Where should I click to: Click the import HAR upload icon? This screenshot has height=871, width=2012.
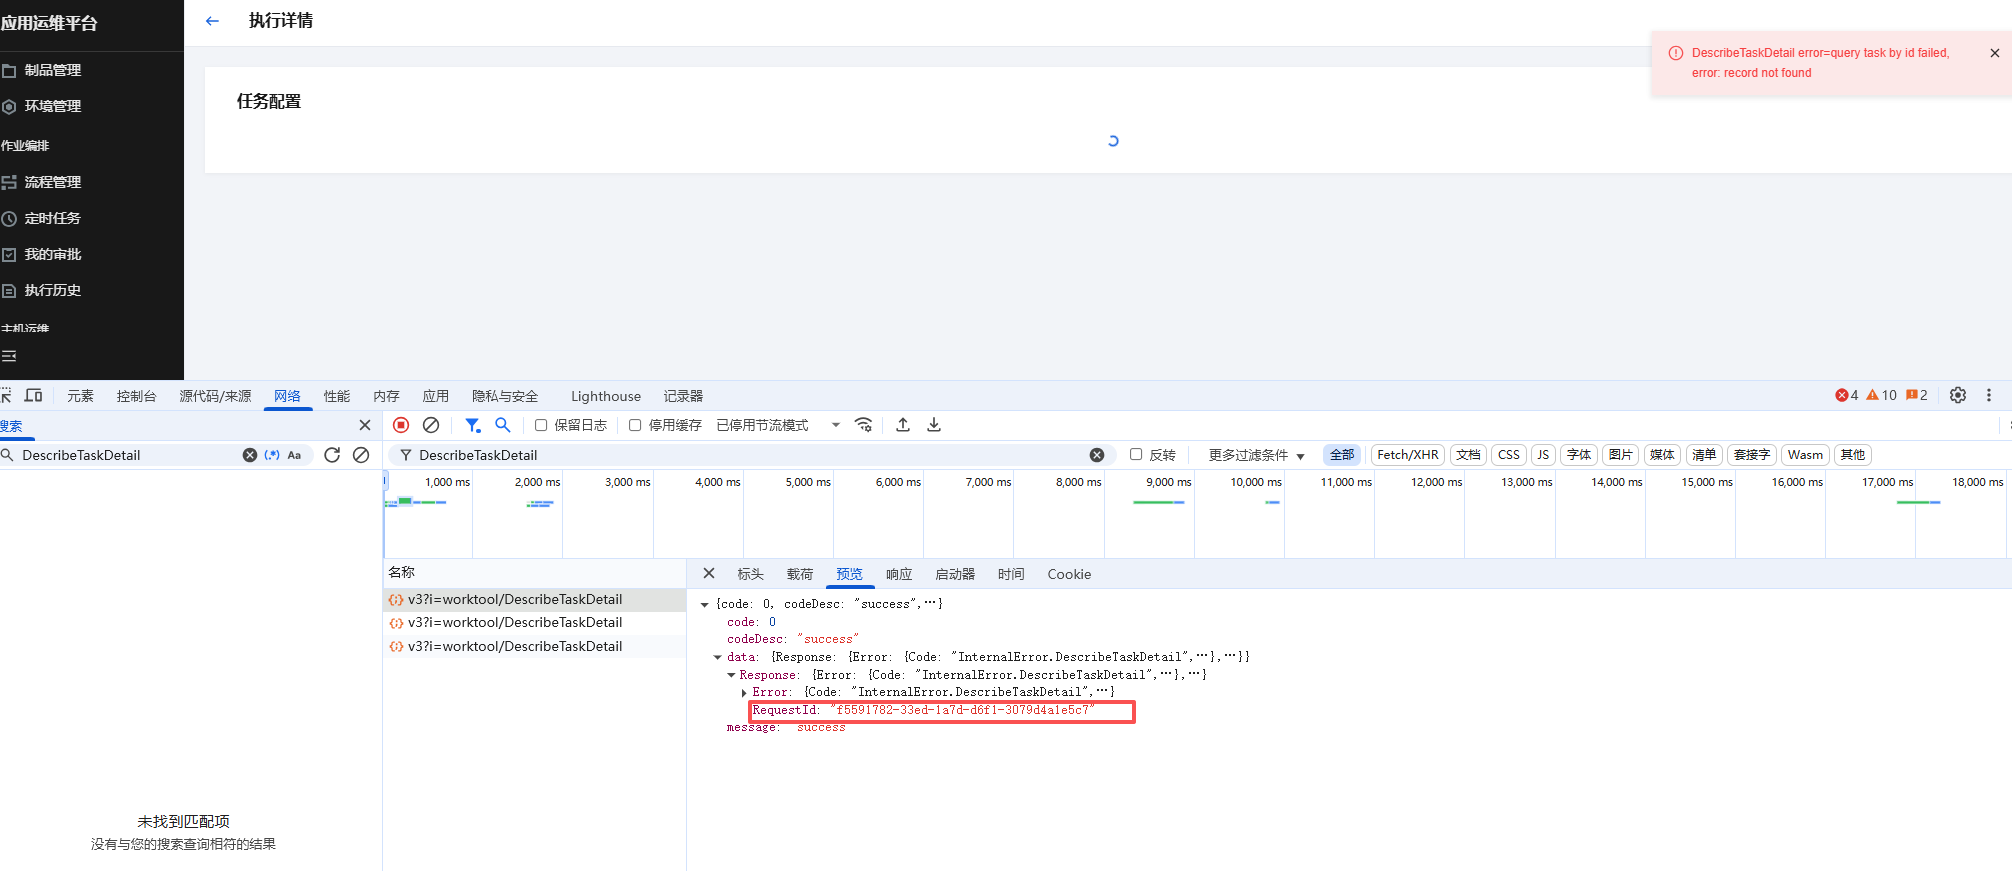click(x=903, y=425)
